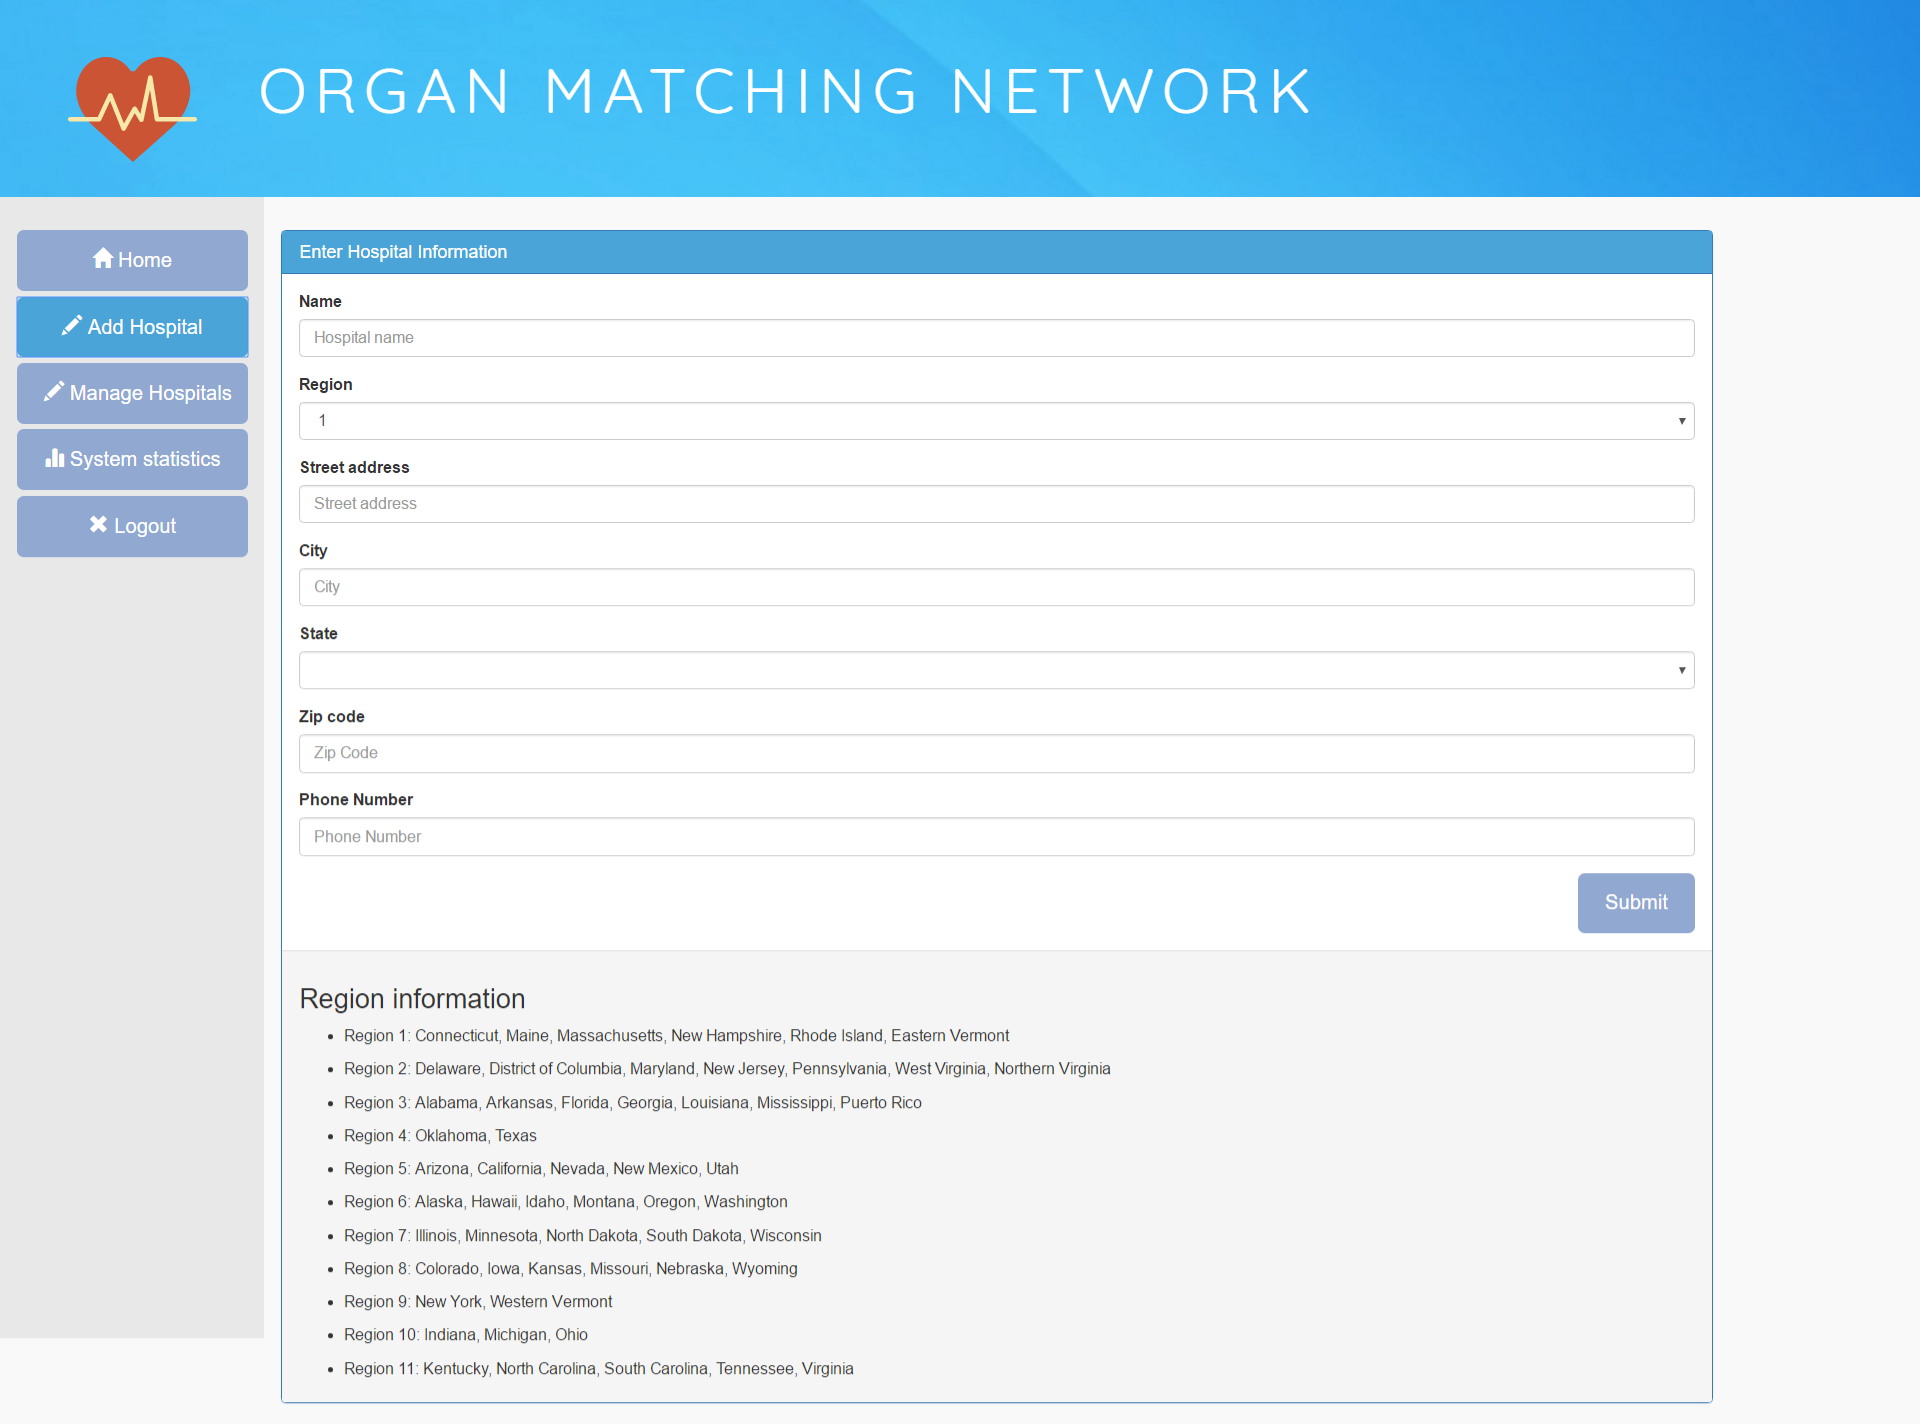
Task: Click the house icon on Home
Action: [102, 259]
